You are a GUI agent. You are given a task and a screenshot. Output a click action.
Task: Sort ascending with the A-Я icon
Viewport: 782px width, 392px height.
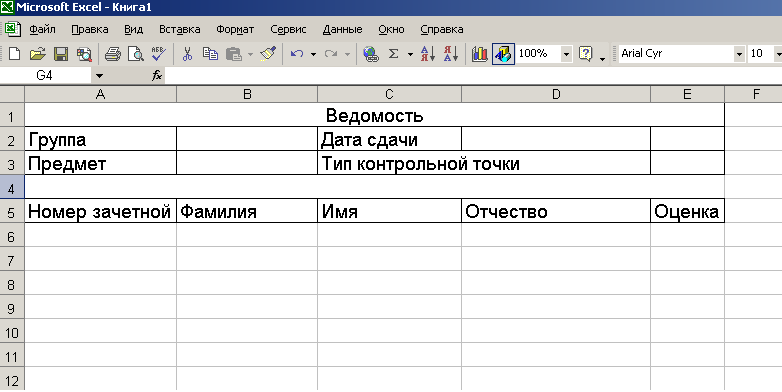point(428,53)
